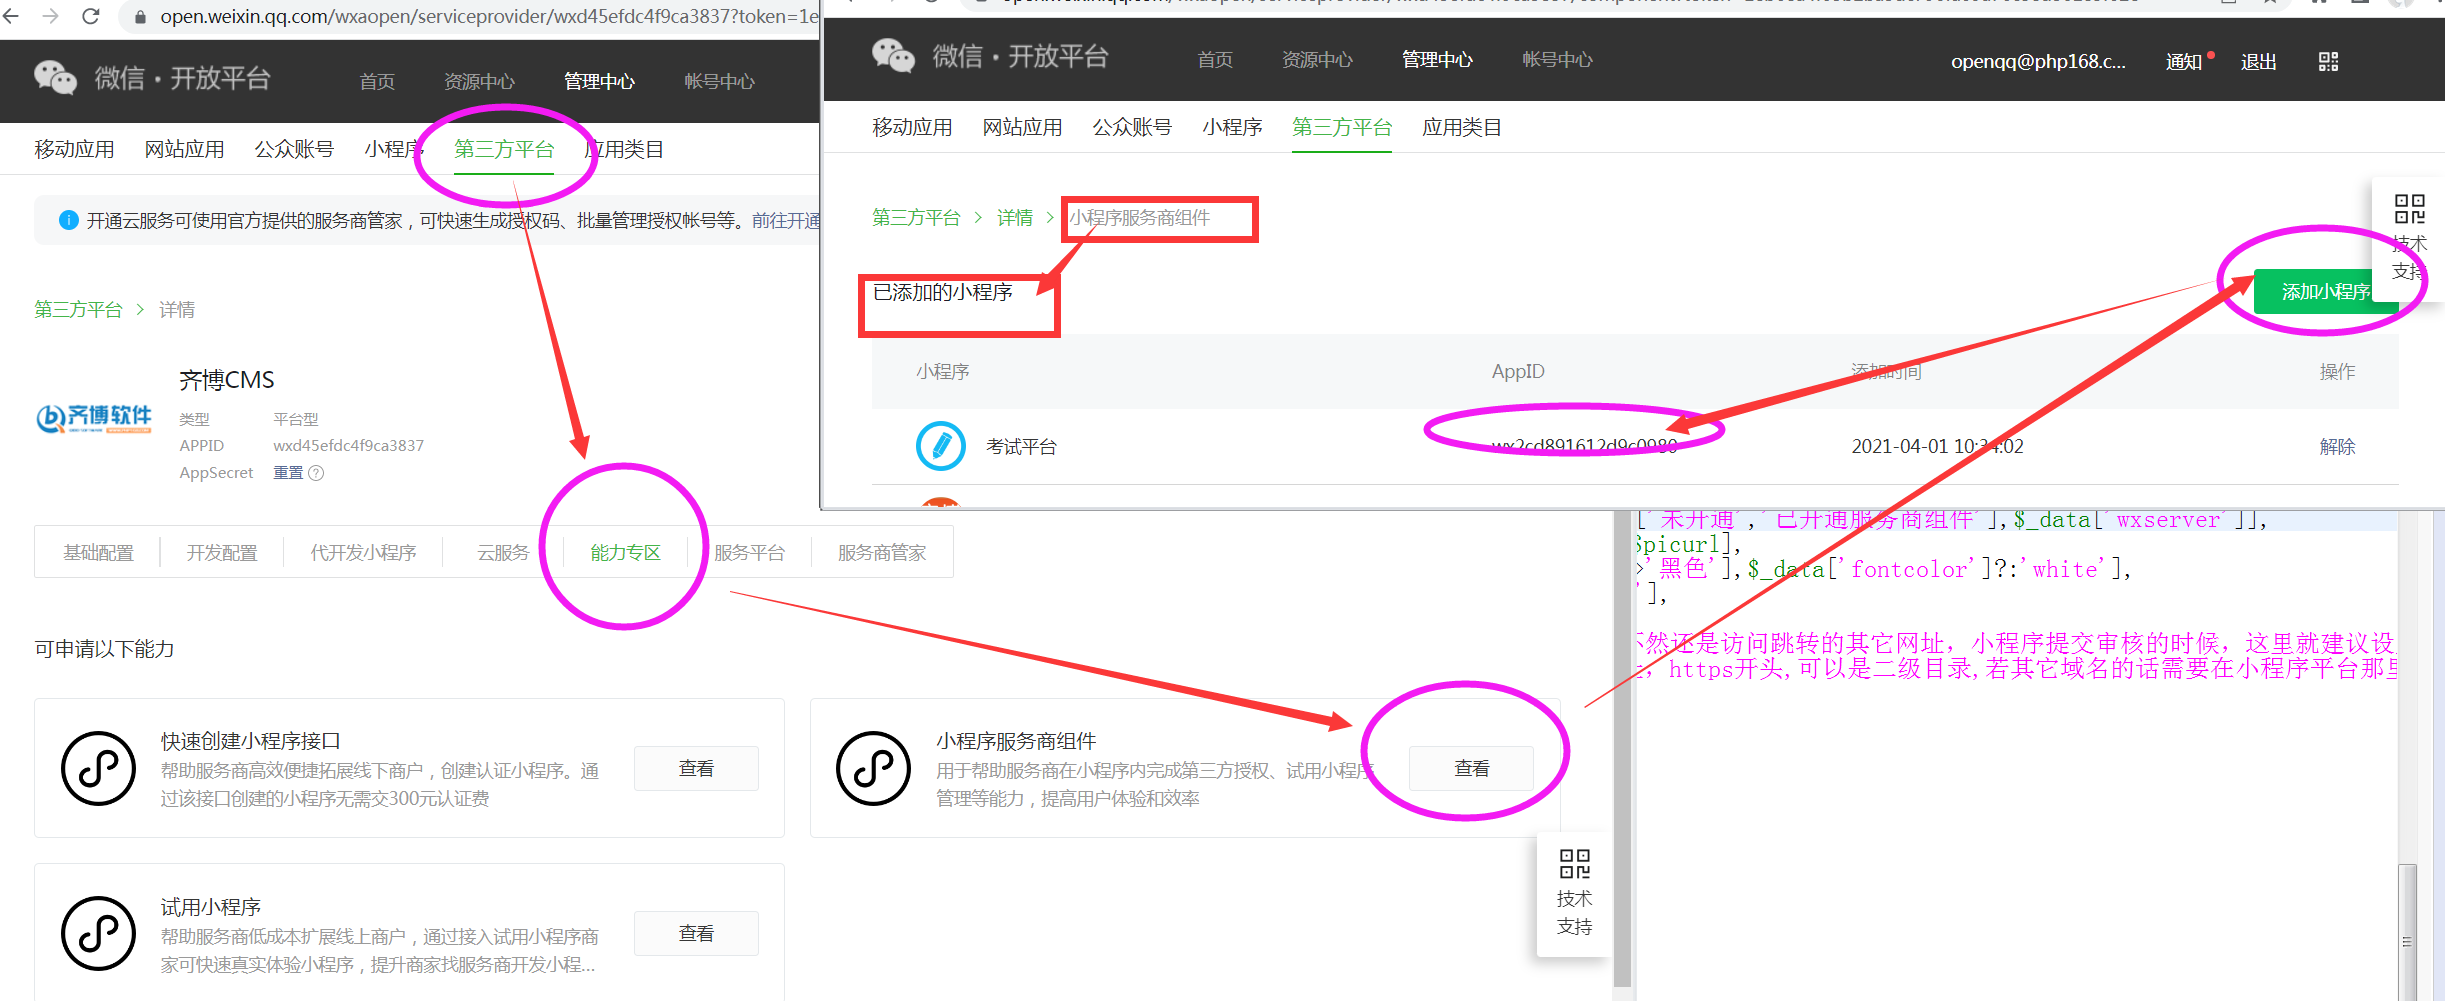Click the browser reload icon
Image resolution: width=2445 pixels, height=1001 pixels.
(91, 16)
